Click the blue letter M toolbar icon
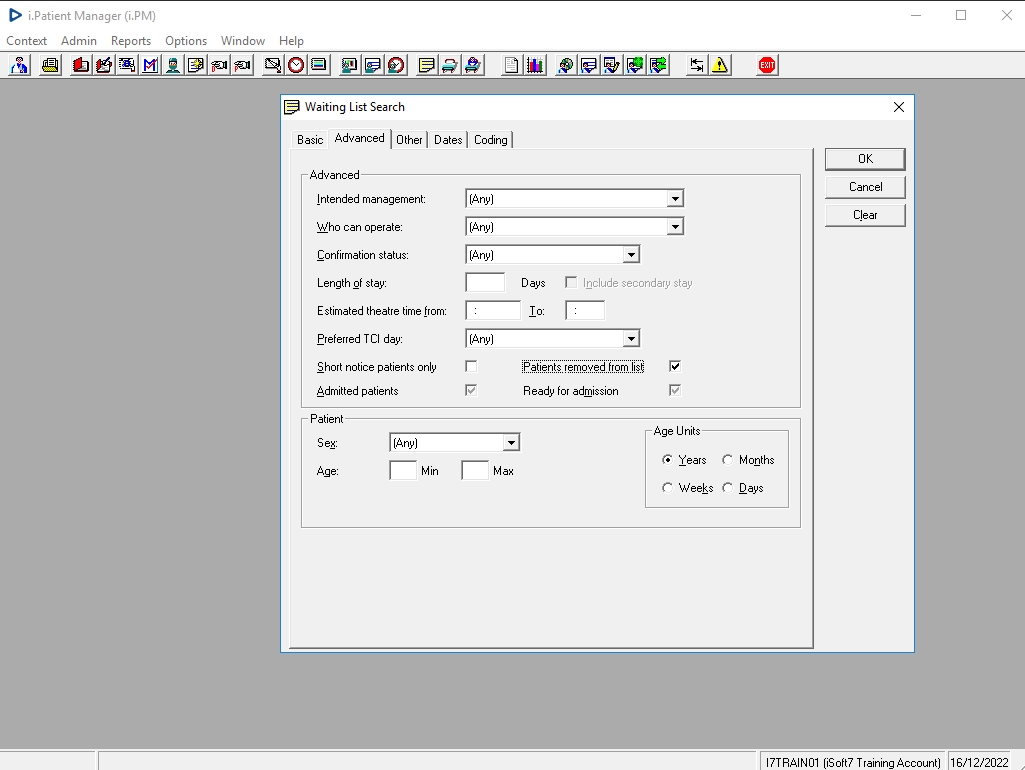This screenshot has height=770, width=1025. [x=150, y=65]
